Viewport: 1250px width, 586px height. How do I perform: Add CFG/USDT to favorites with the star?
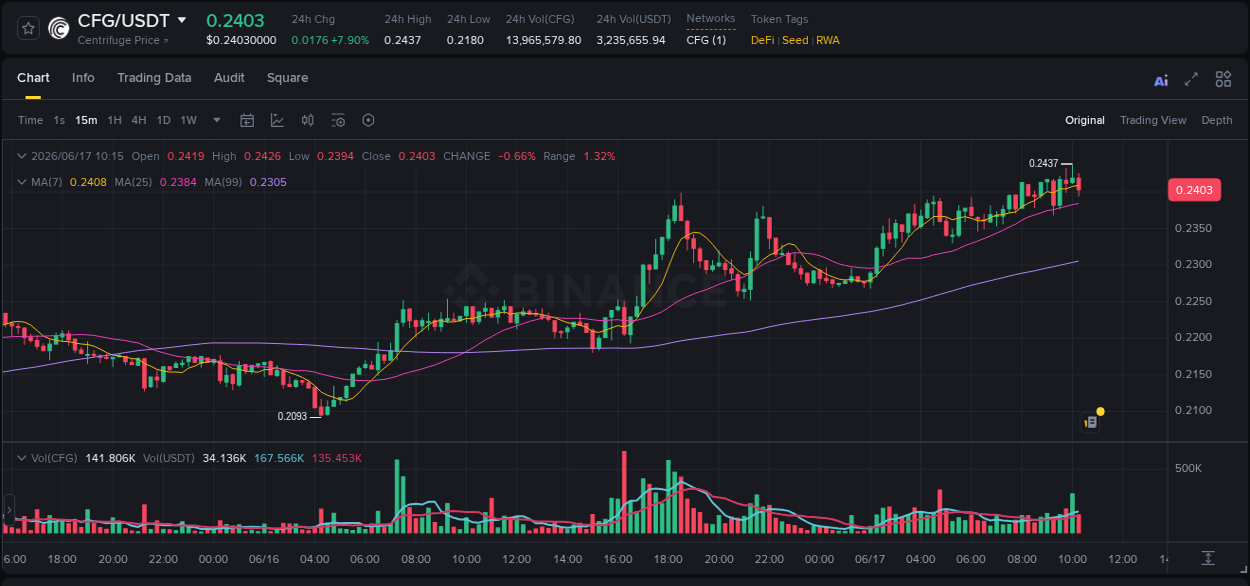[29, 29]
